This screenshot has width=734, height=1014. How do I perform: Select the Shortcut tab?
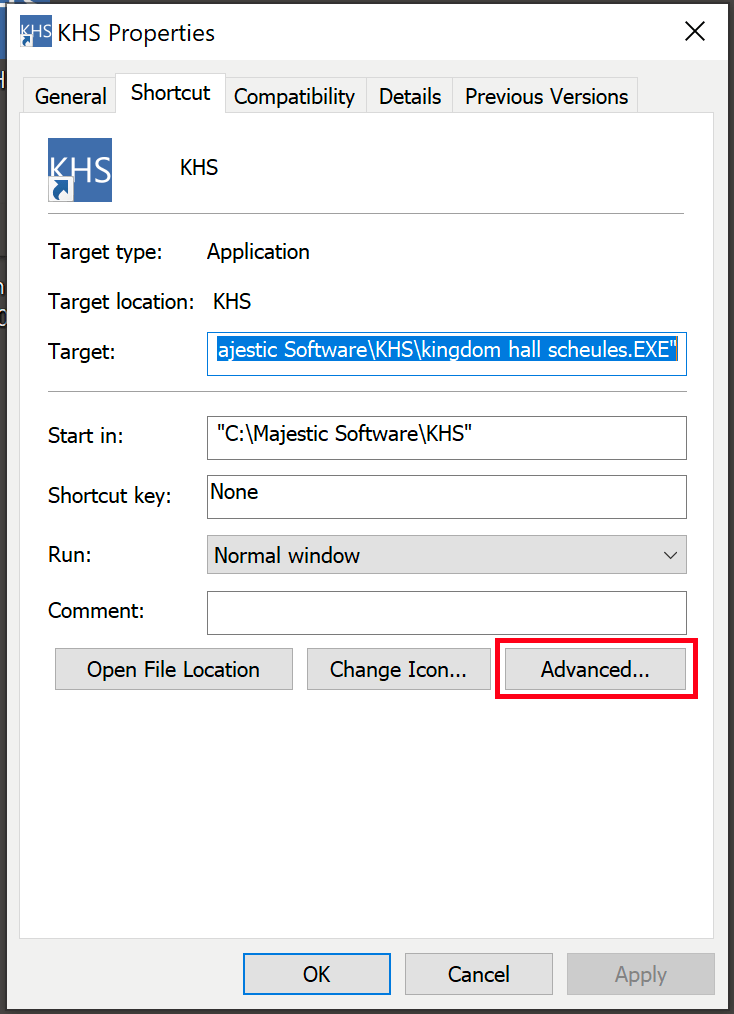(171, 93)
